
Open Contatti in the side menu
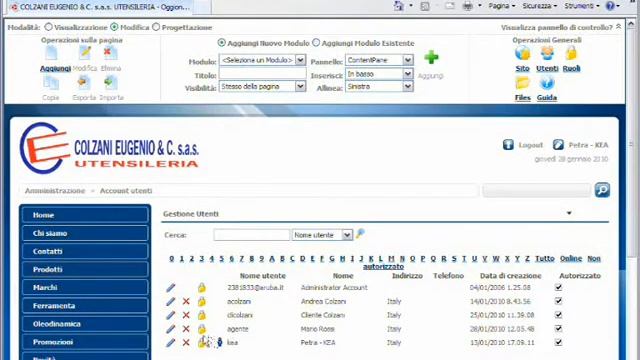click(85, 251)
